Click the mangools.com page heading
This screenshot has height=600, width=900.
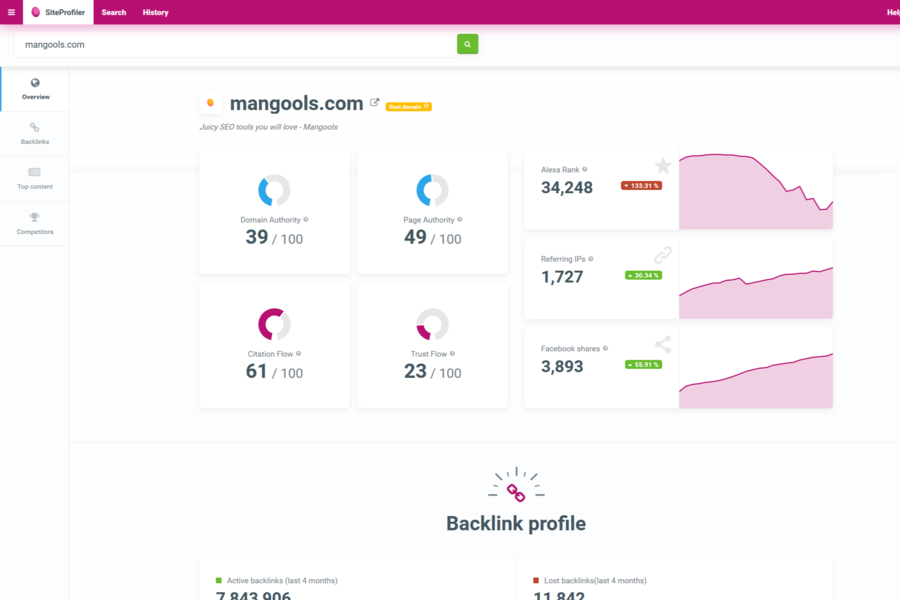(296, 103)
